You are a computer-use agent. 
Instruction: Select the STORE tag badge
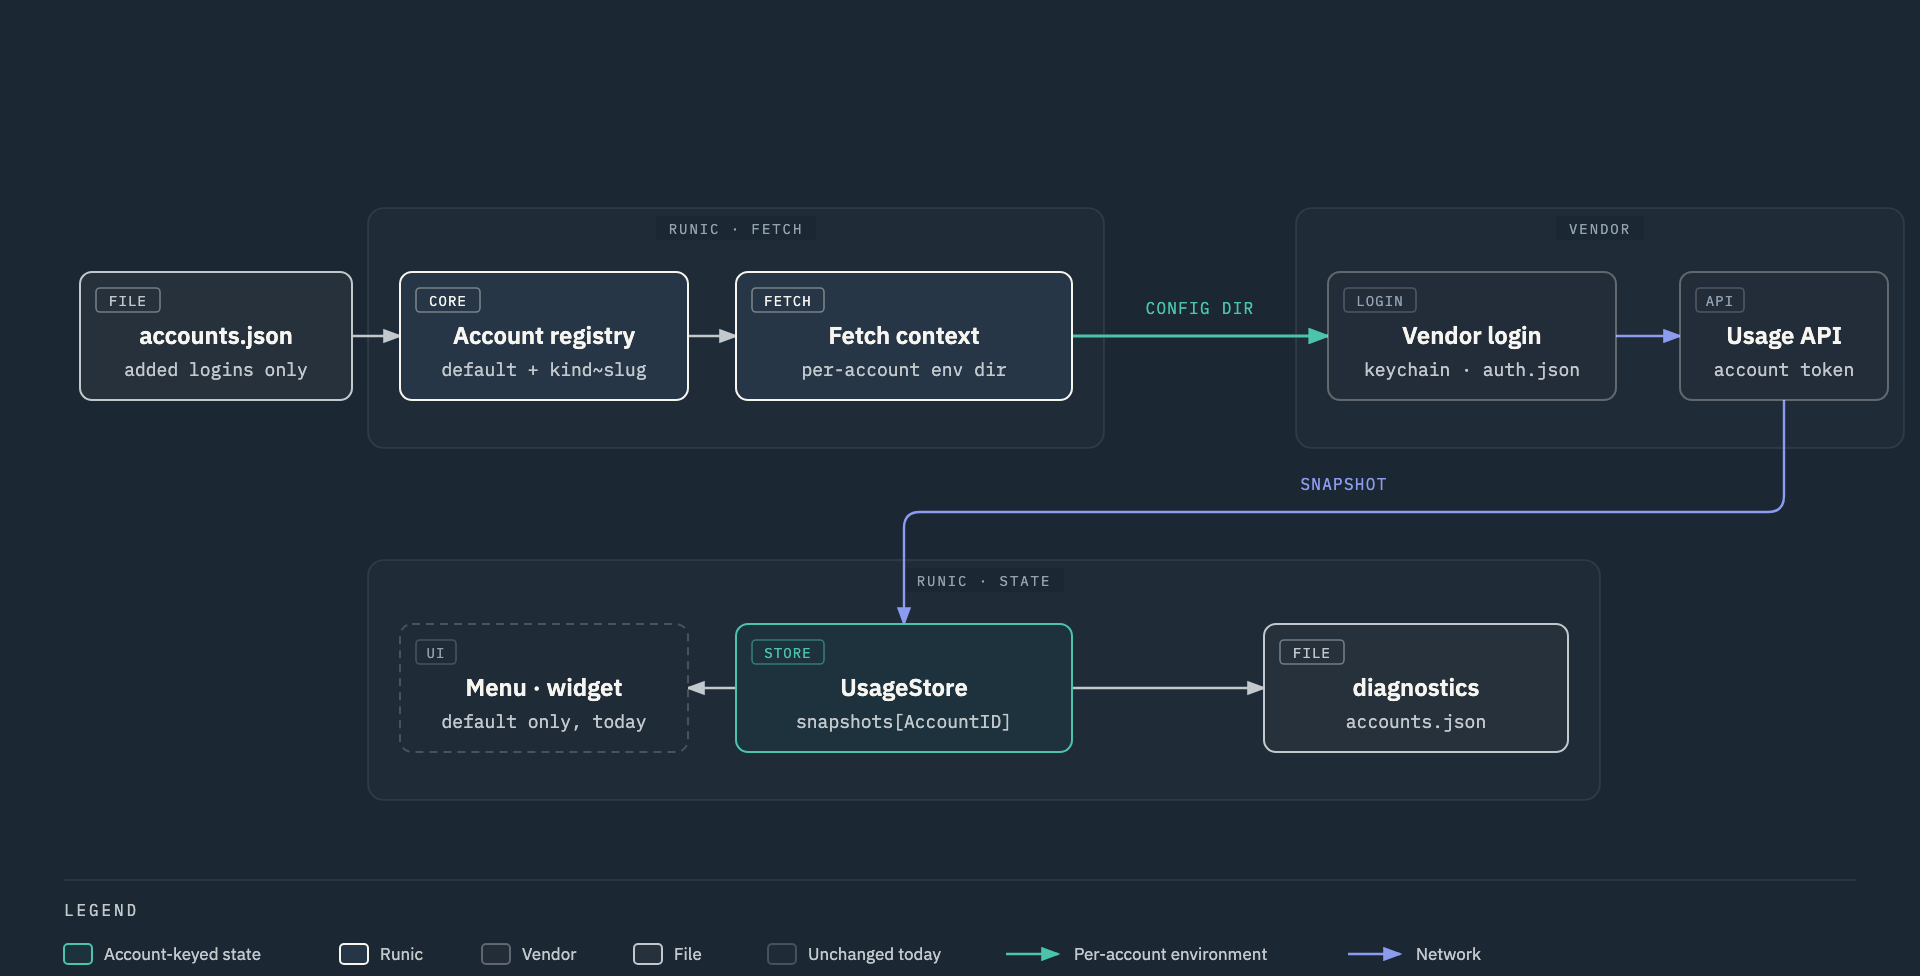788,652
